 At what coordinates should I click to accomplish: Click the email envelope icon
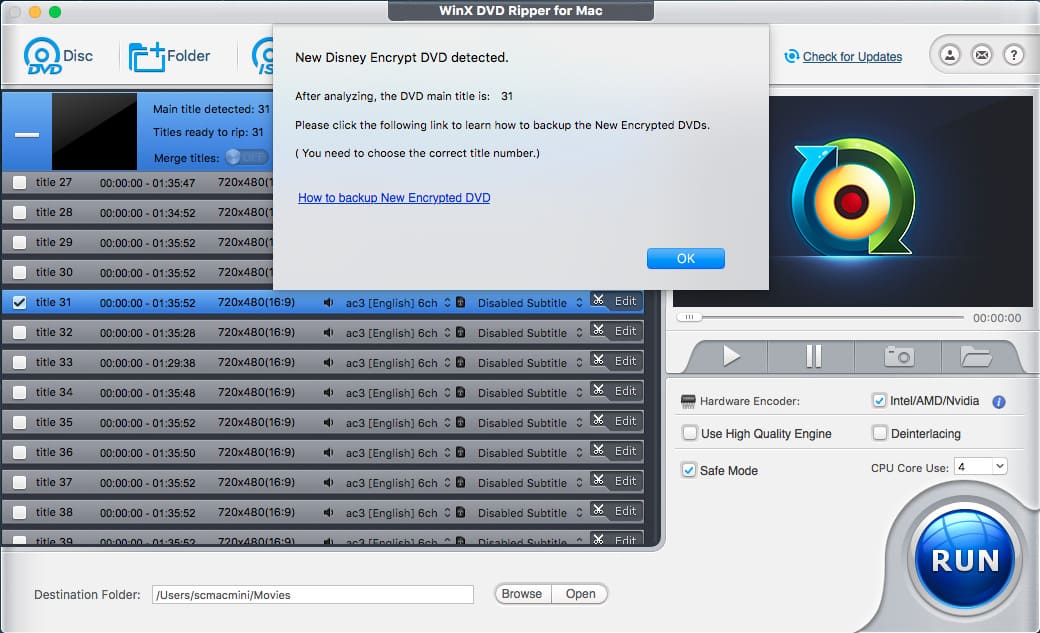(x=982, y=55)
